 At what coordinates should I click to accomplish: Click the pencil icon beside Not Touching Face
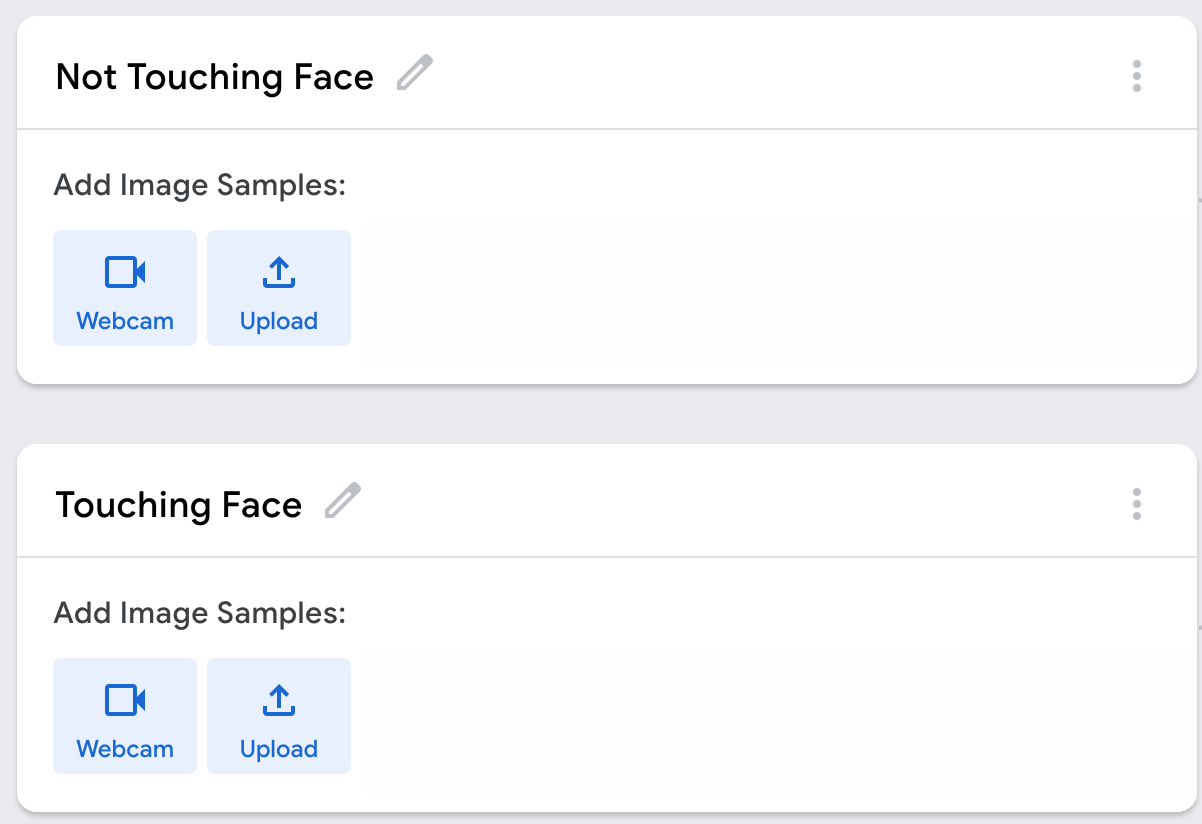414,74
